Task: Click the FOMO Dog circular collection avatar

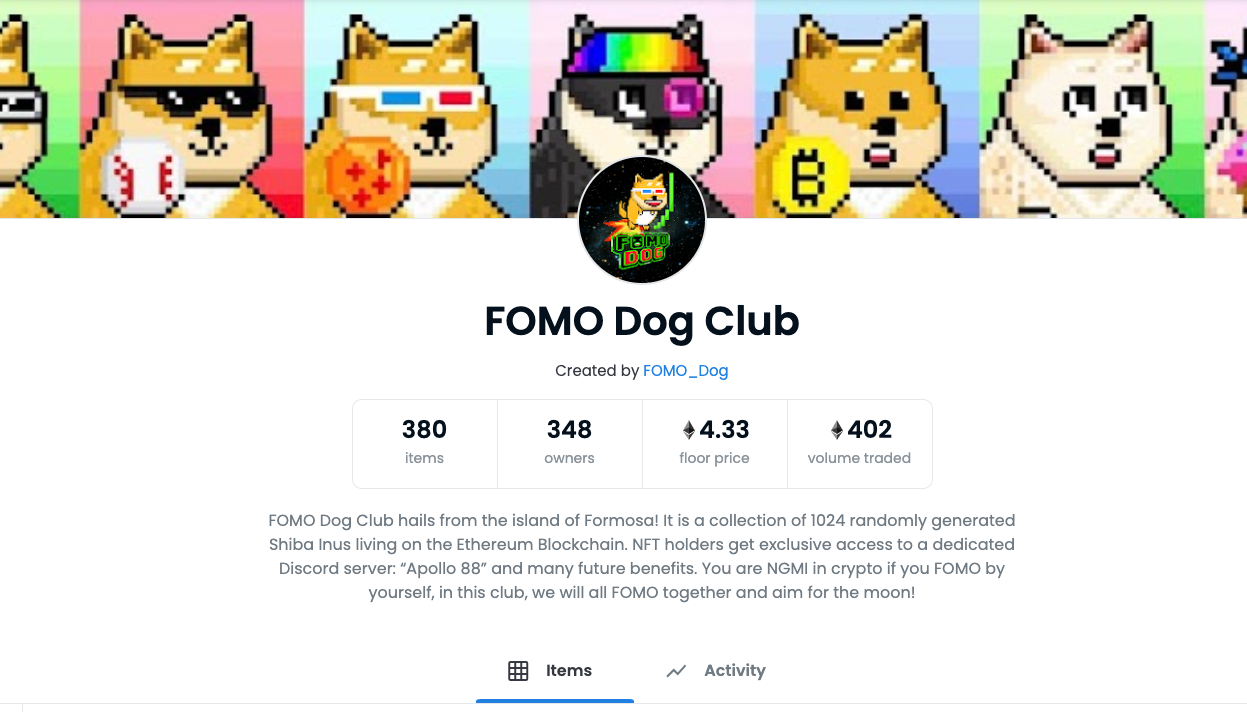Action: (x=642, y=220)
